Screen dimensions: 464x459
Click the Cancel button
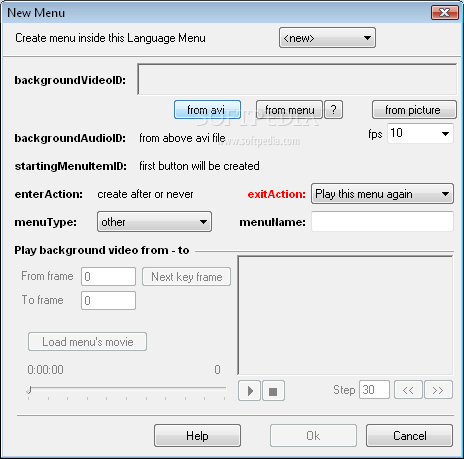coord(409,436)
